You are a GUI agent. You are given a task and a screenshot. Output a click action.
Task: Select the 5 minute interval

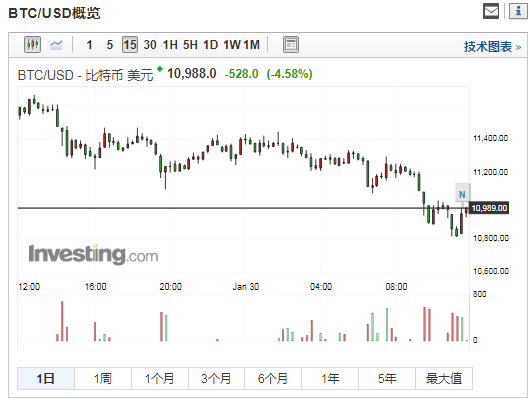pyautogui.click(x=110, y=45)
